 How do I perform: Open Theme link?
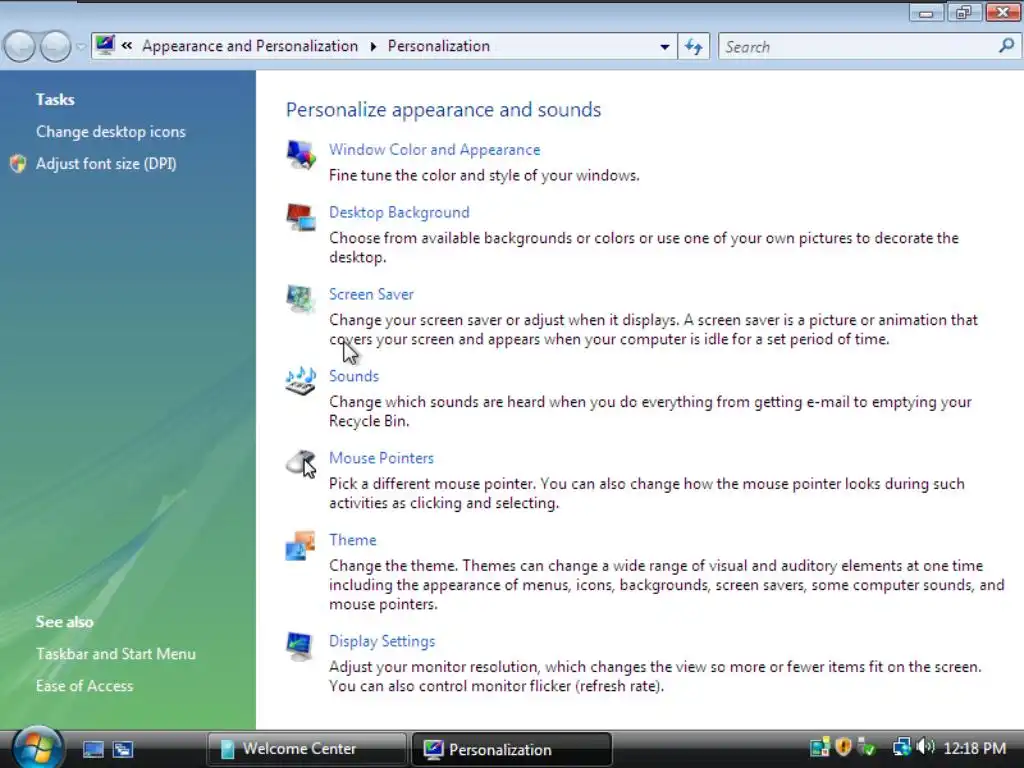353,540
